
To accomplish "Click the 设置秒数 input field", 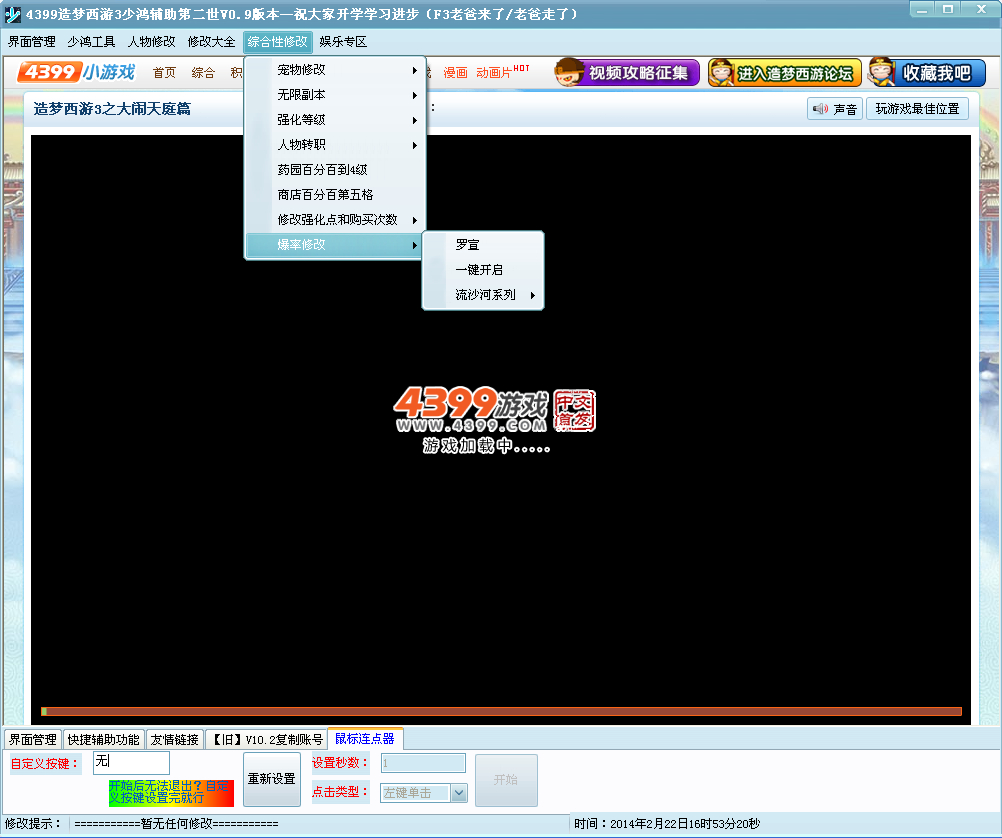I will point(423,763).
